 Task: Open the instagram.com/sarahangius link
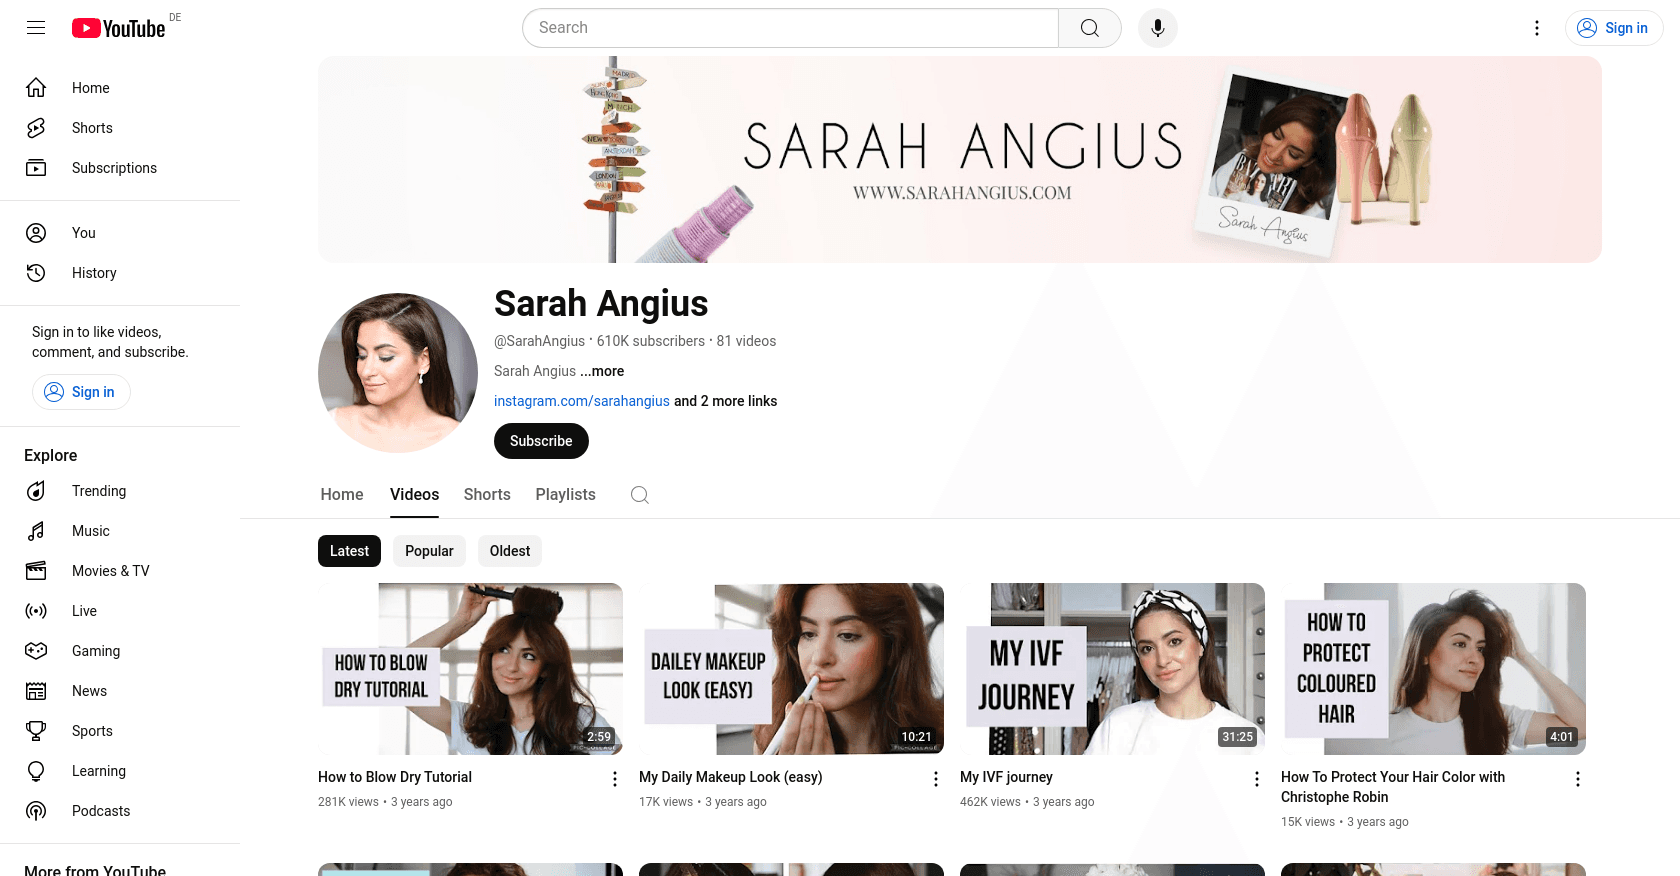(581, 401)
